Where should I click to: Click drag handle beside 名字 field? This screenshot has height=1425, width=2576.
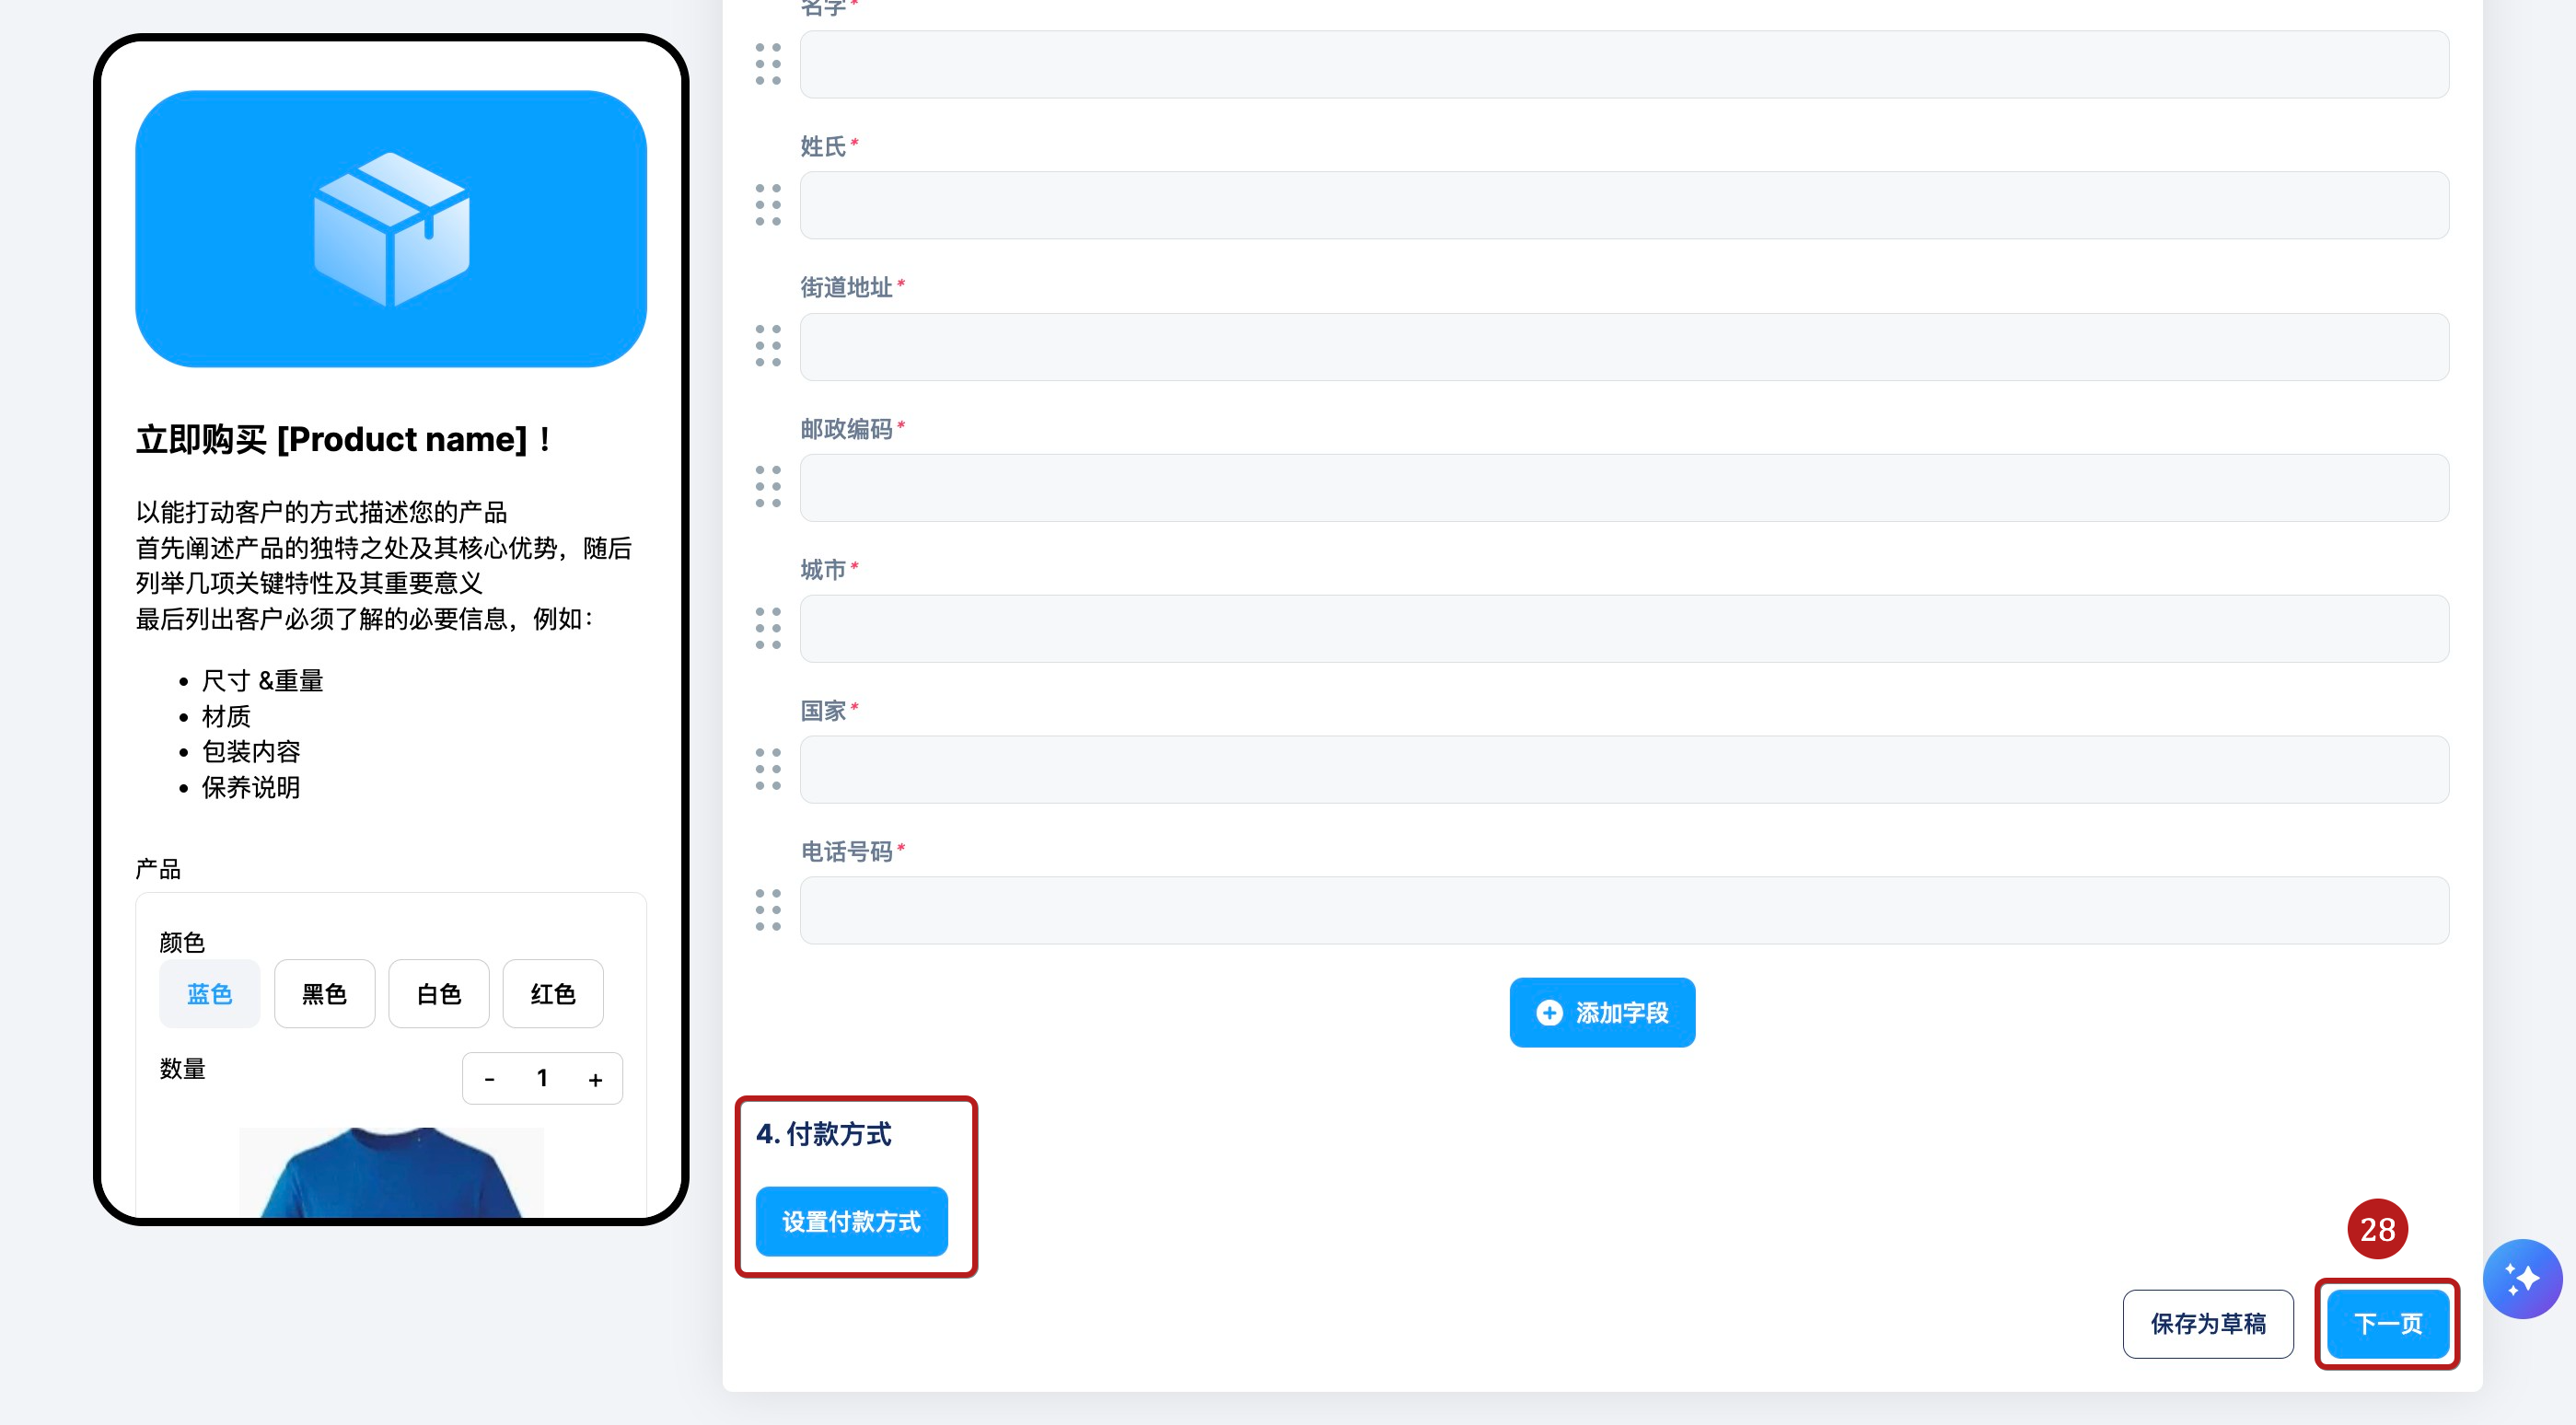768,64
